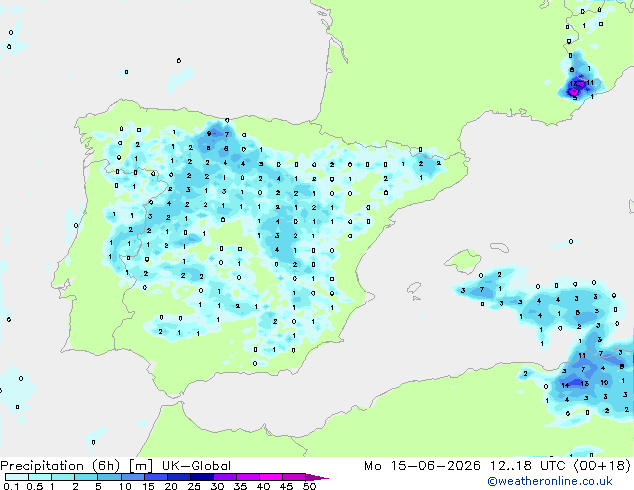Click the '9' rainfall value on Spain's north coast

coord(209,133)
